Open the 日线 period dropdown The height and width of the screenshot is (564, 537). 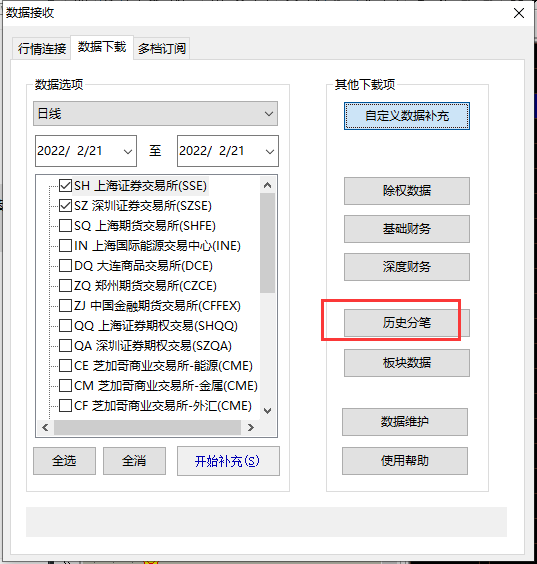(155, 114)
